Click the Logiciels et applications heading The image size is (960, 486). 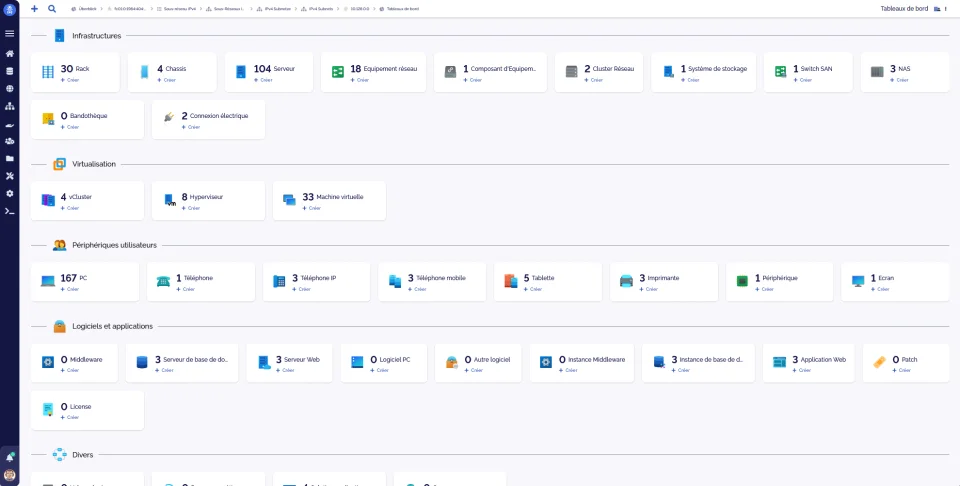tap(113, 326)
